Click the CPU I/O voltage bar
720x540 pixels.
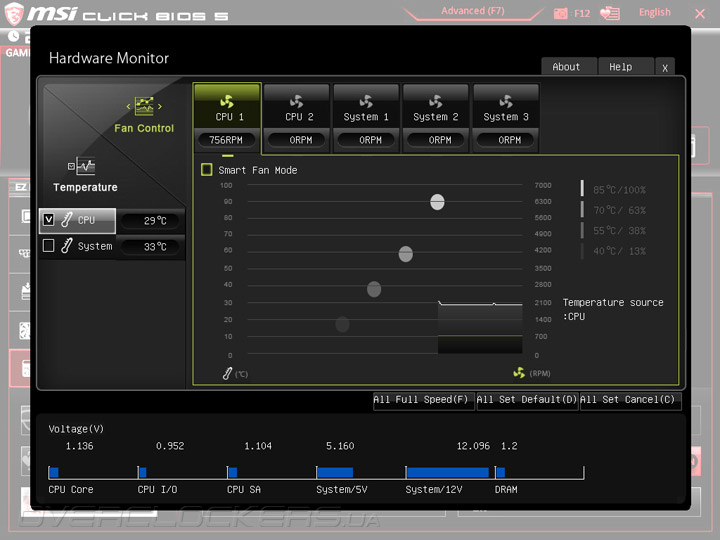[143, 472]
